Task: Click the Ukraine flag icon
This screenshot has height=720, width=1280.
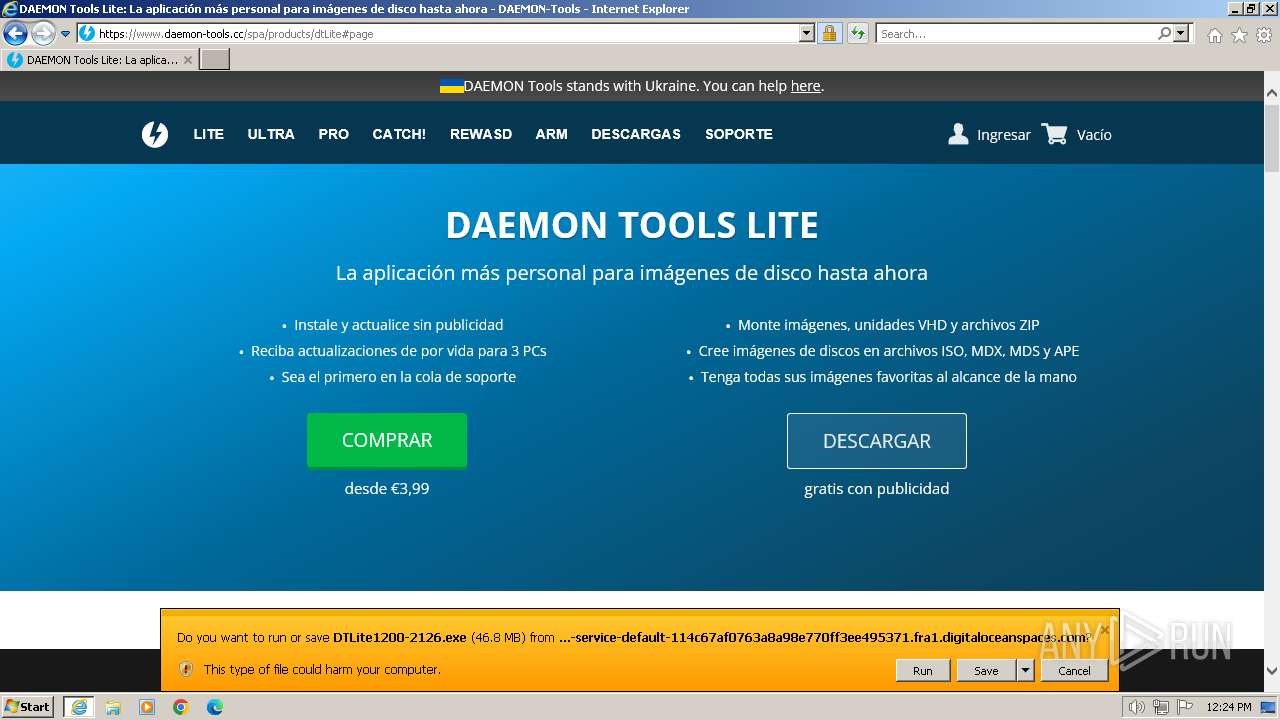Action: click(452, 86)
